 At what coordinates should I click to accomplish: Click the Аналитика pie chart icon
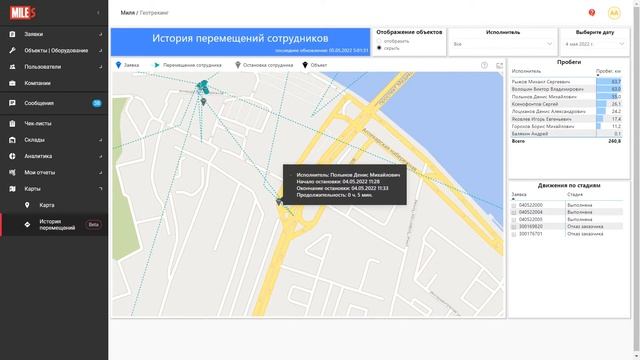[12, 156]
